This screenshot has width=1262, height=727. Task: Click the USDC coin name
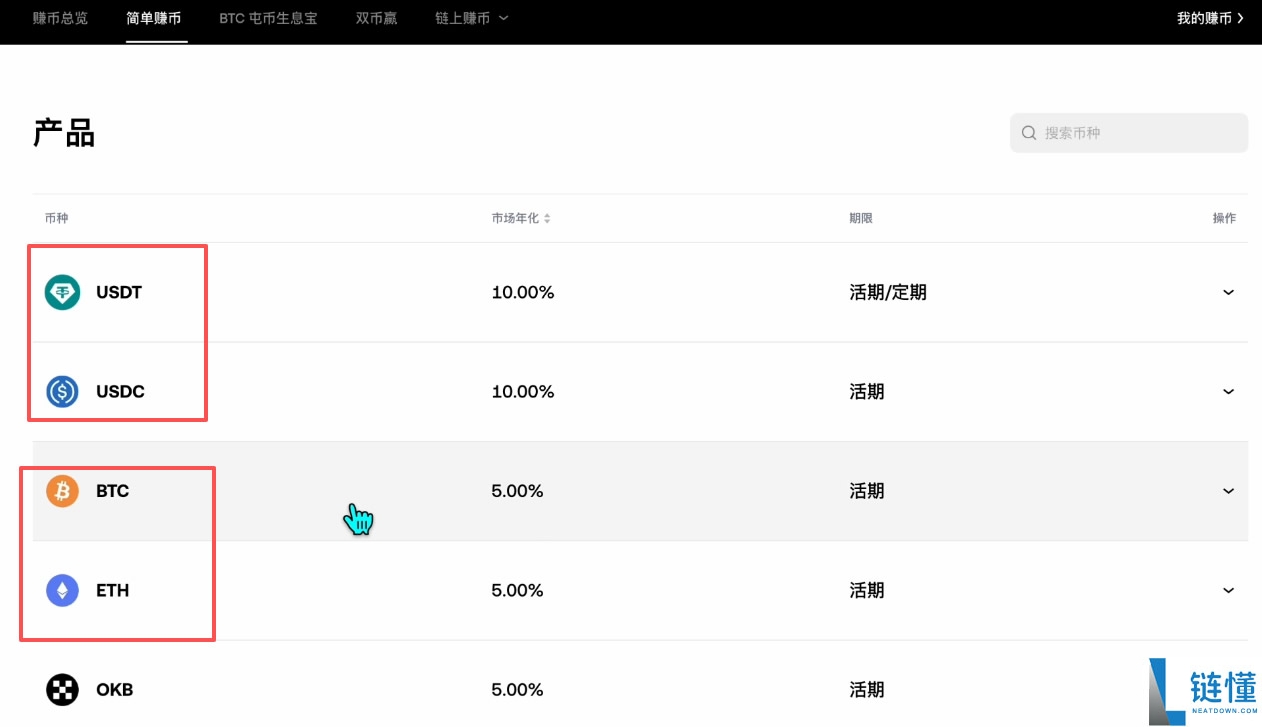(x=120, y=391)
